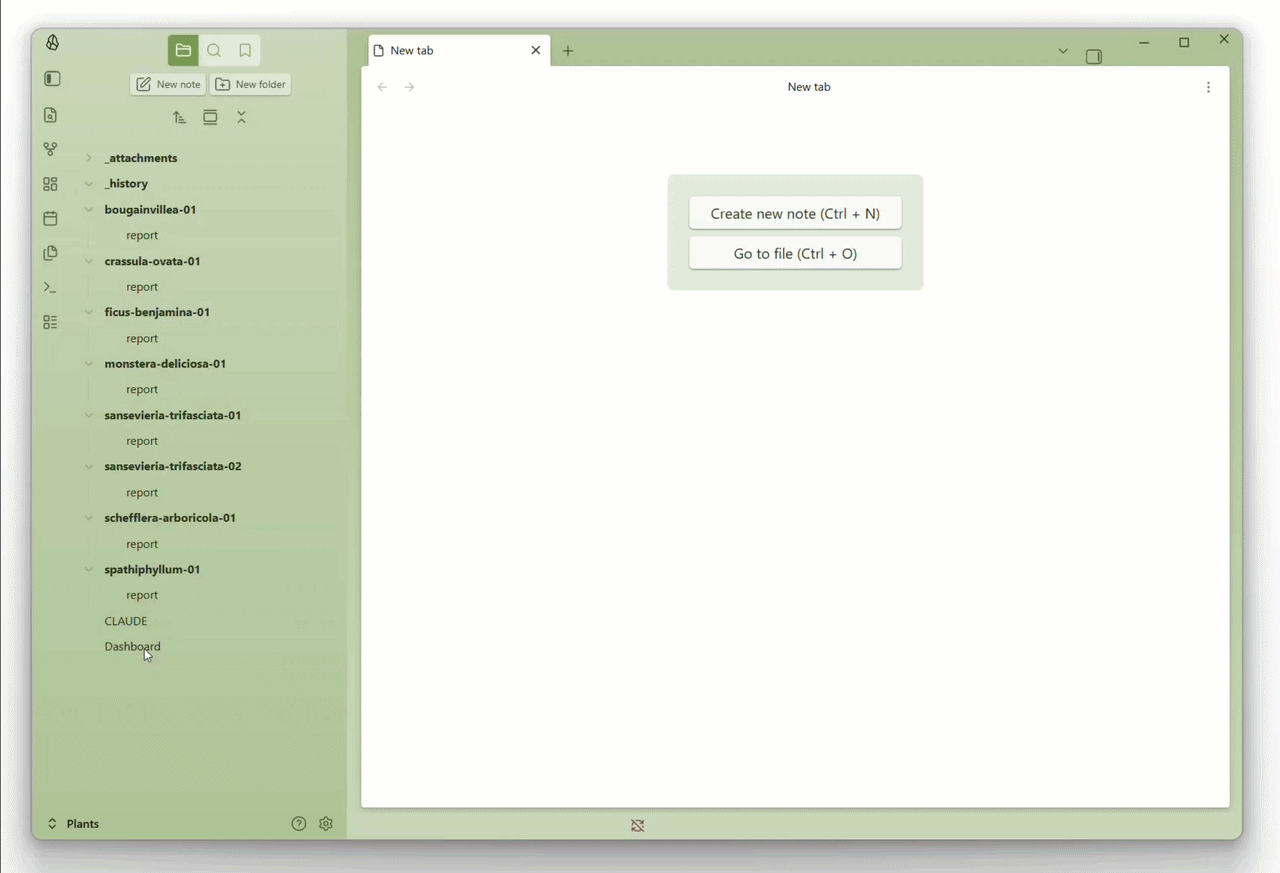Image resolution: width=1280 pixels, height=873 pixels.
Task: Open today's daily note calendar icon
Action: [50, 219]
